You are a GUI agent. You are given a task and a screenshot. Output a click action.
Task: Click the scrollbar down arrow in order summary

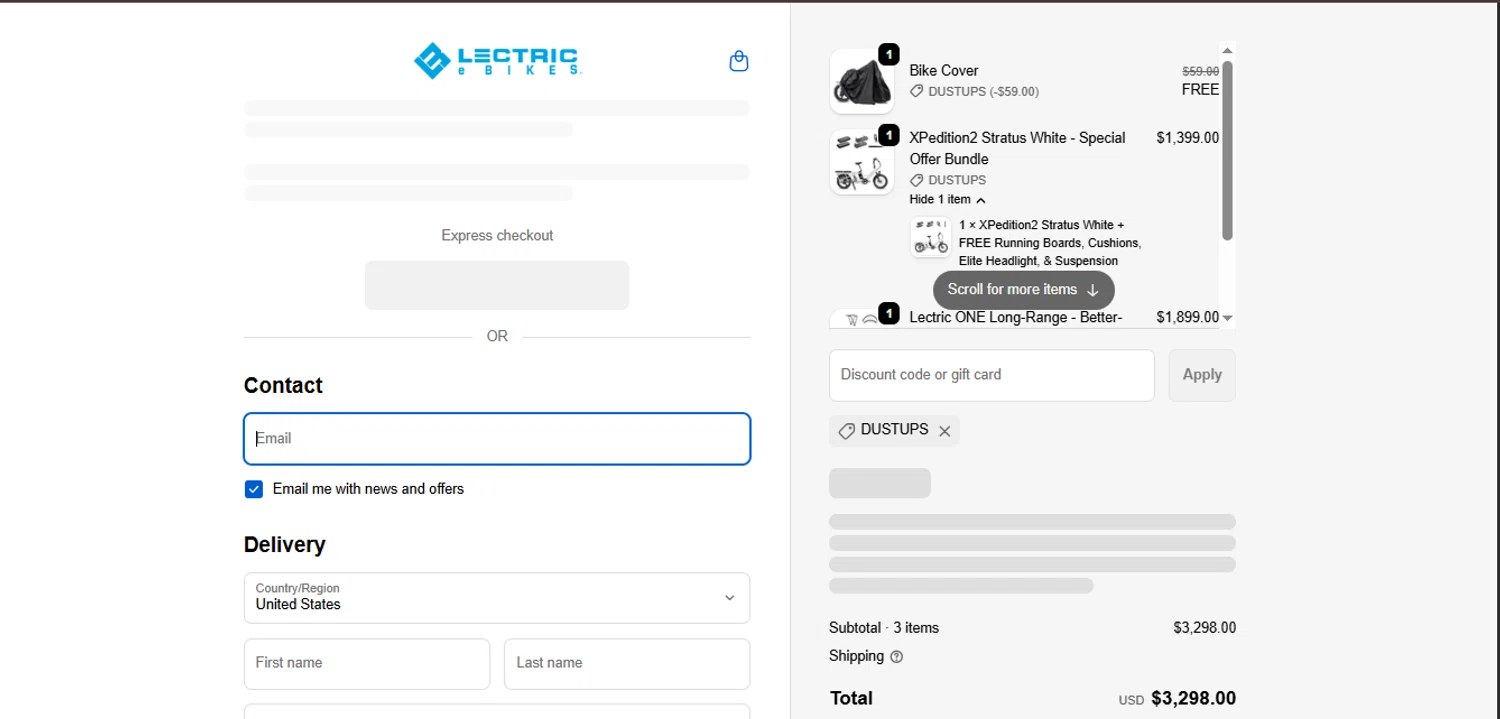point(1228,318)
